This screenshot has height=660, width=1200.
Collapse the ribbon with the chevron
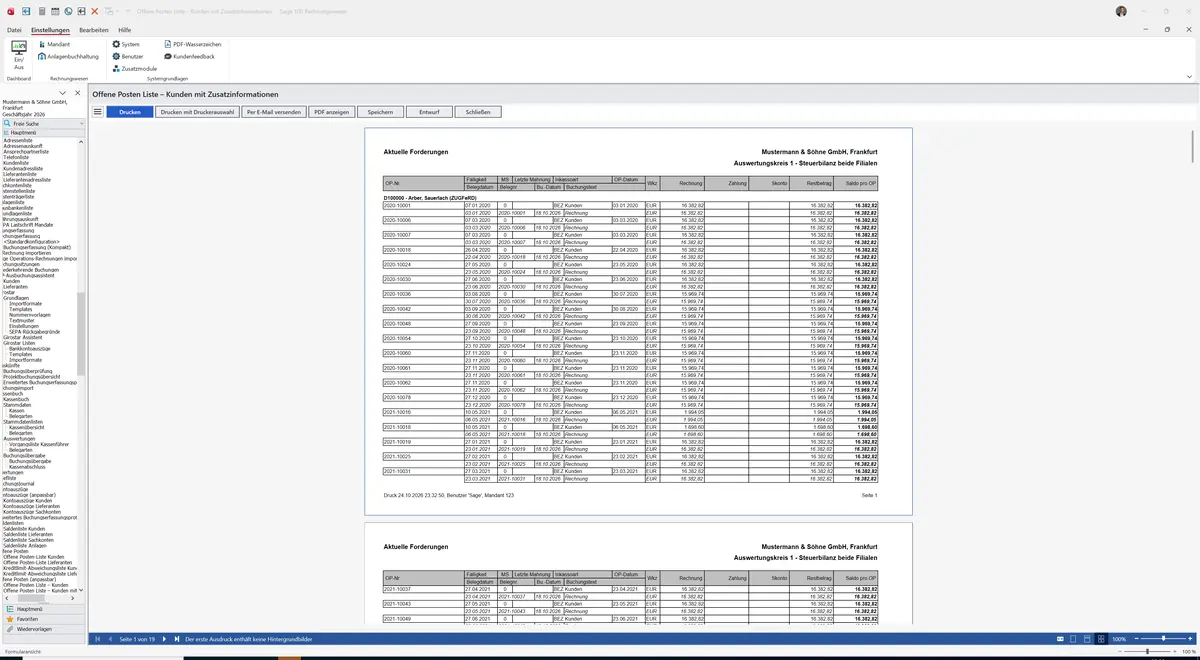1189,77
